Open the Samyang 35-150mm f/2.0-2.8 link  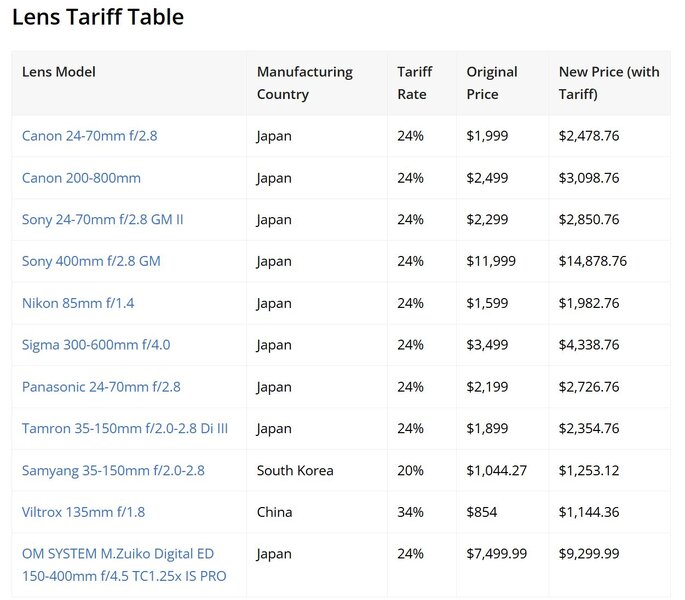(113, 470)
